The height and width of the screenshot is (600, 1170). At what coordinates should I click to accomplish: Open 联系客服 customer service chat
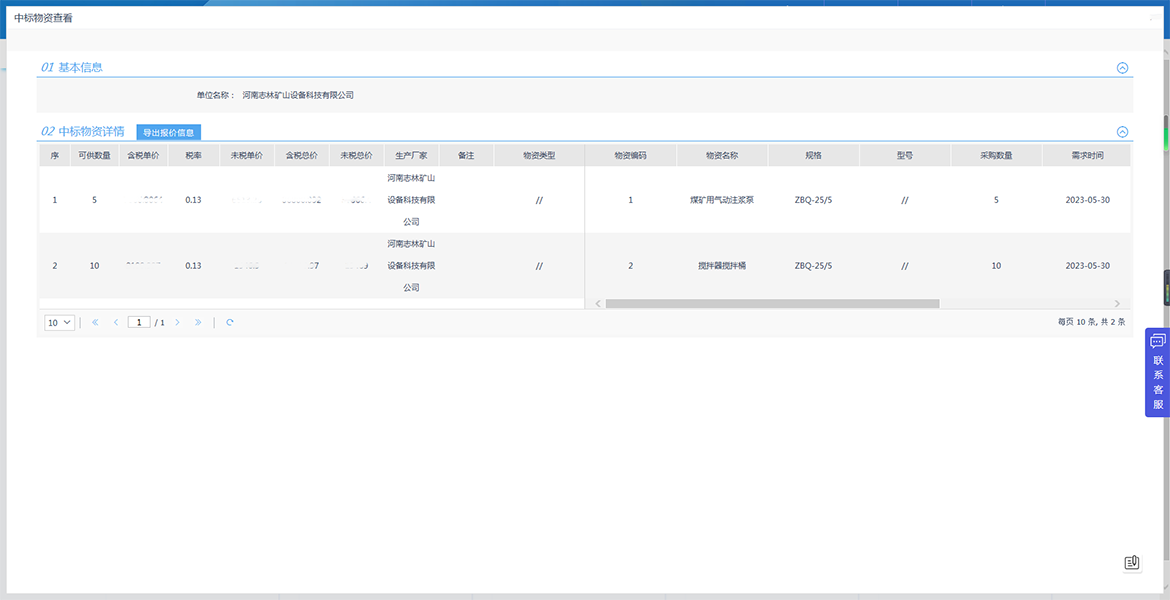[x=1157, y=372]
